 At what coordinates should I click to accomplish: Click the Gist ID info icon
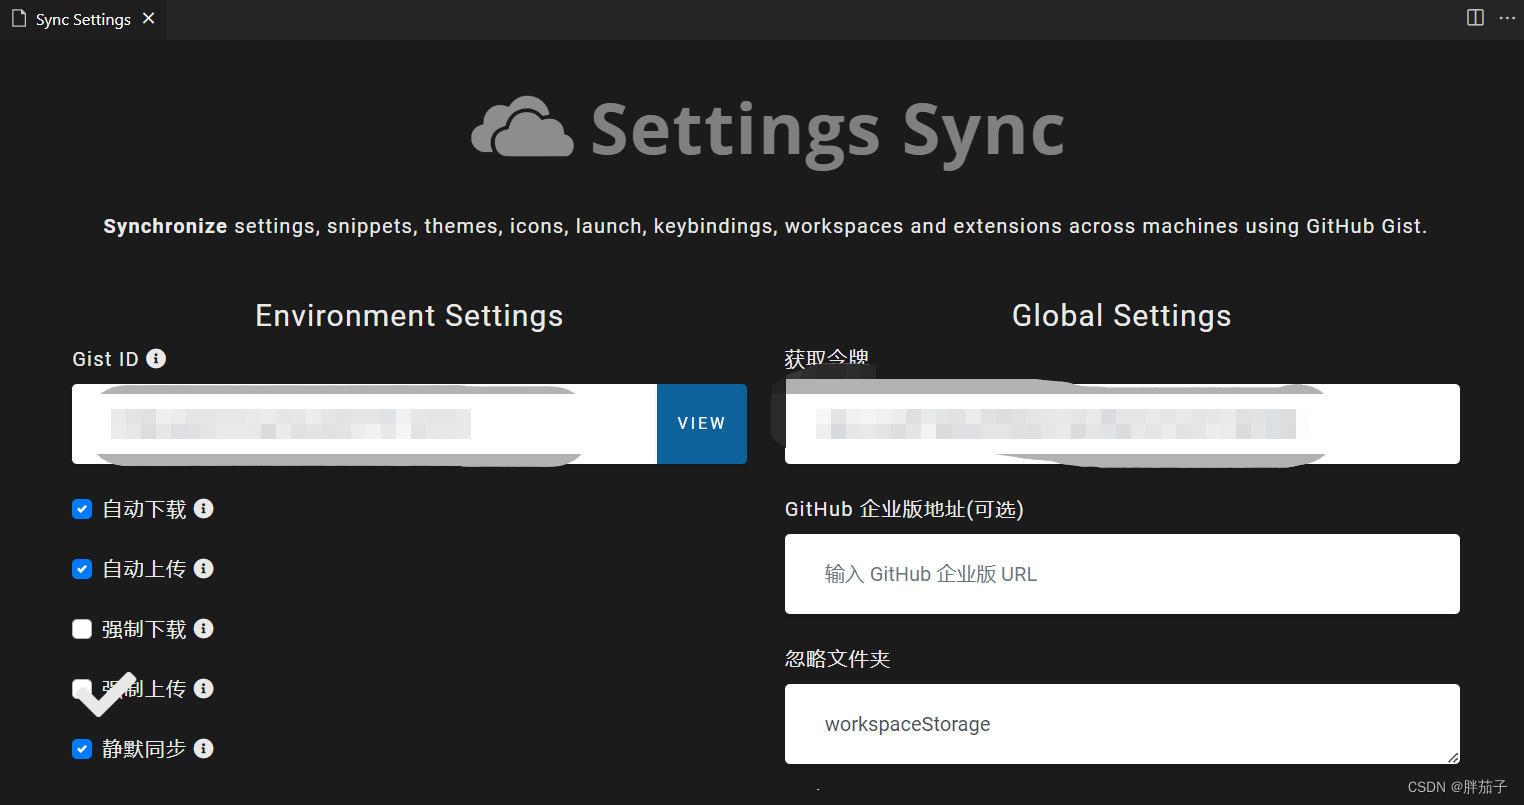pyautogui.click(x=156, y=358)
